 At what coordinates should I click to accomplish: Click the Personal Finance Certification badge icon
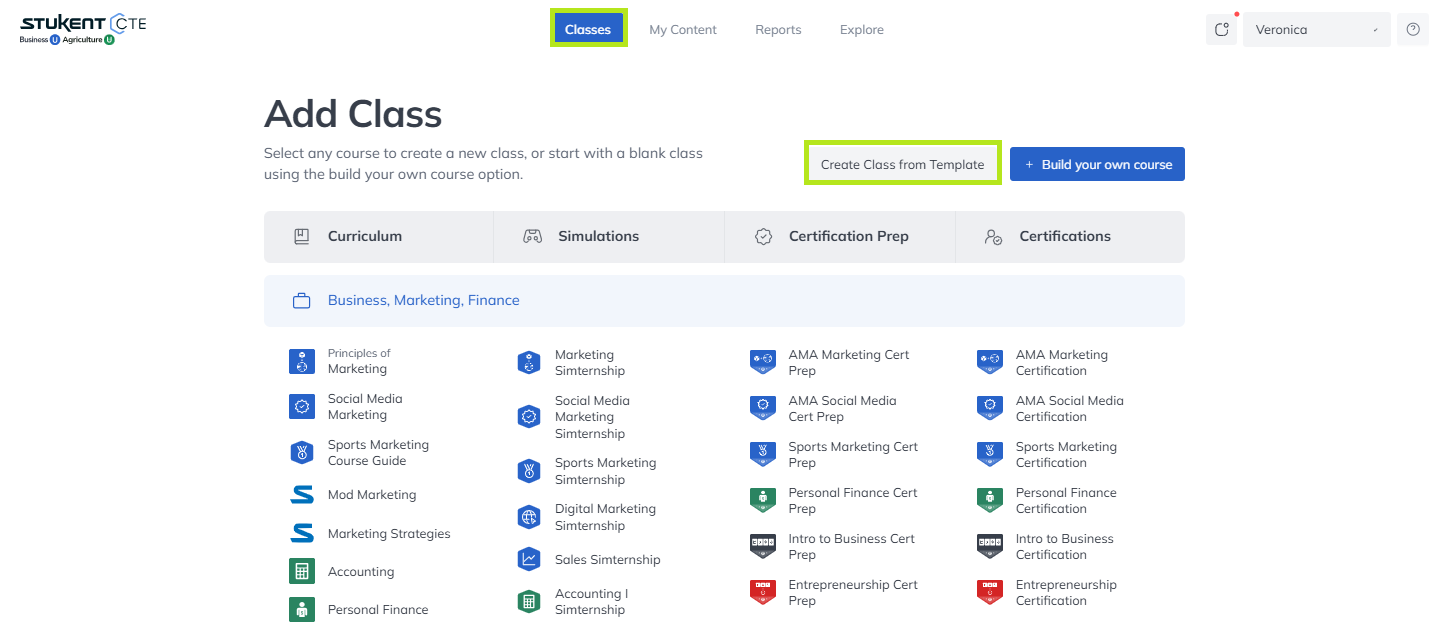coord(990,500)
